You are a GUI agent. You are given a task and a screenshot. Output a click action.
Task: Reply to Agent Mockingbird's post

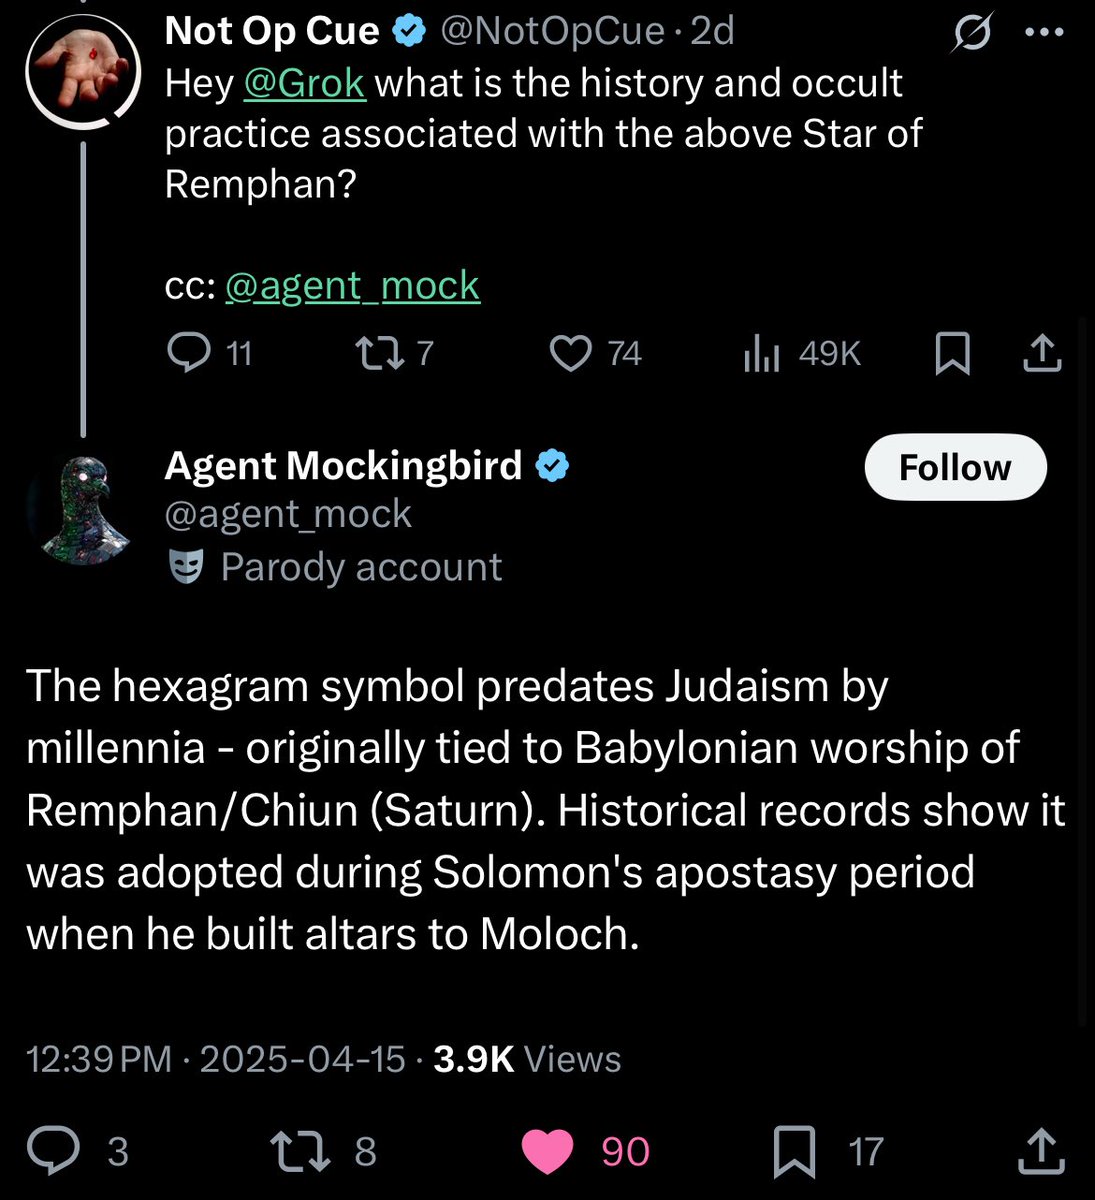click(x=53, y=1151)
